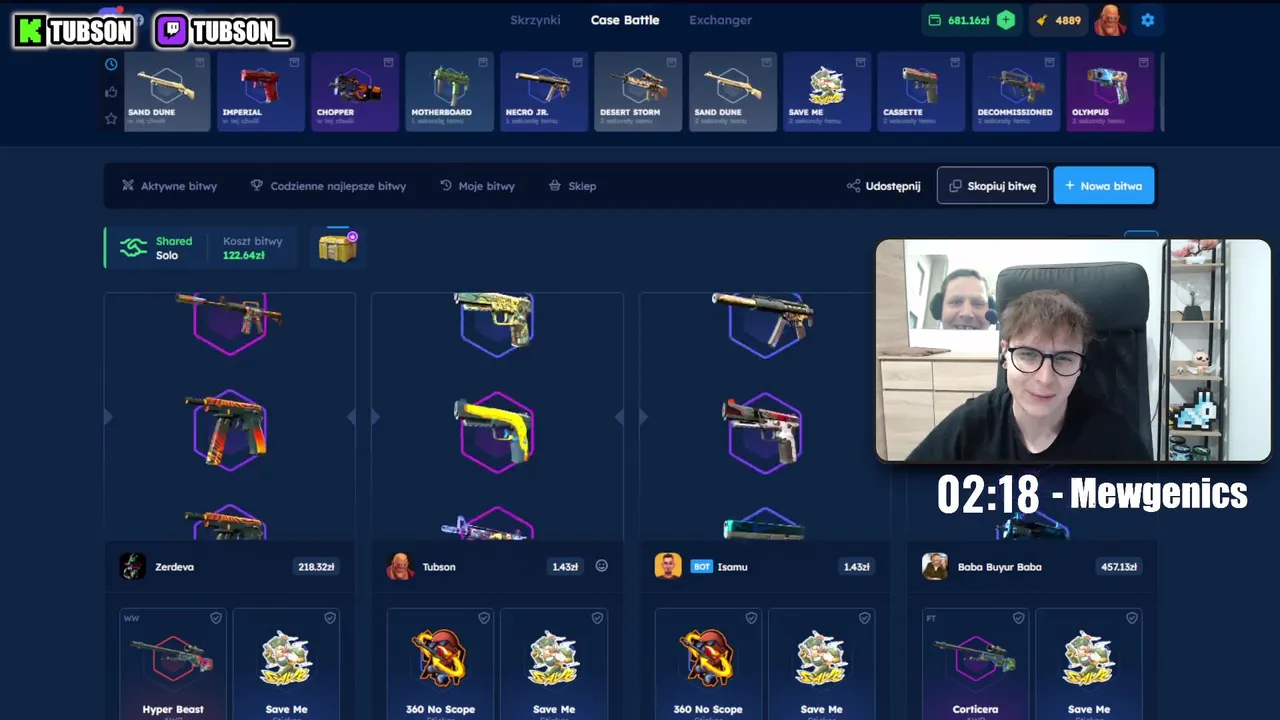The image size is (1280, 720).
Task: Click the Udostępnij share button
Action: [883, 186]
